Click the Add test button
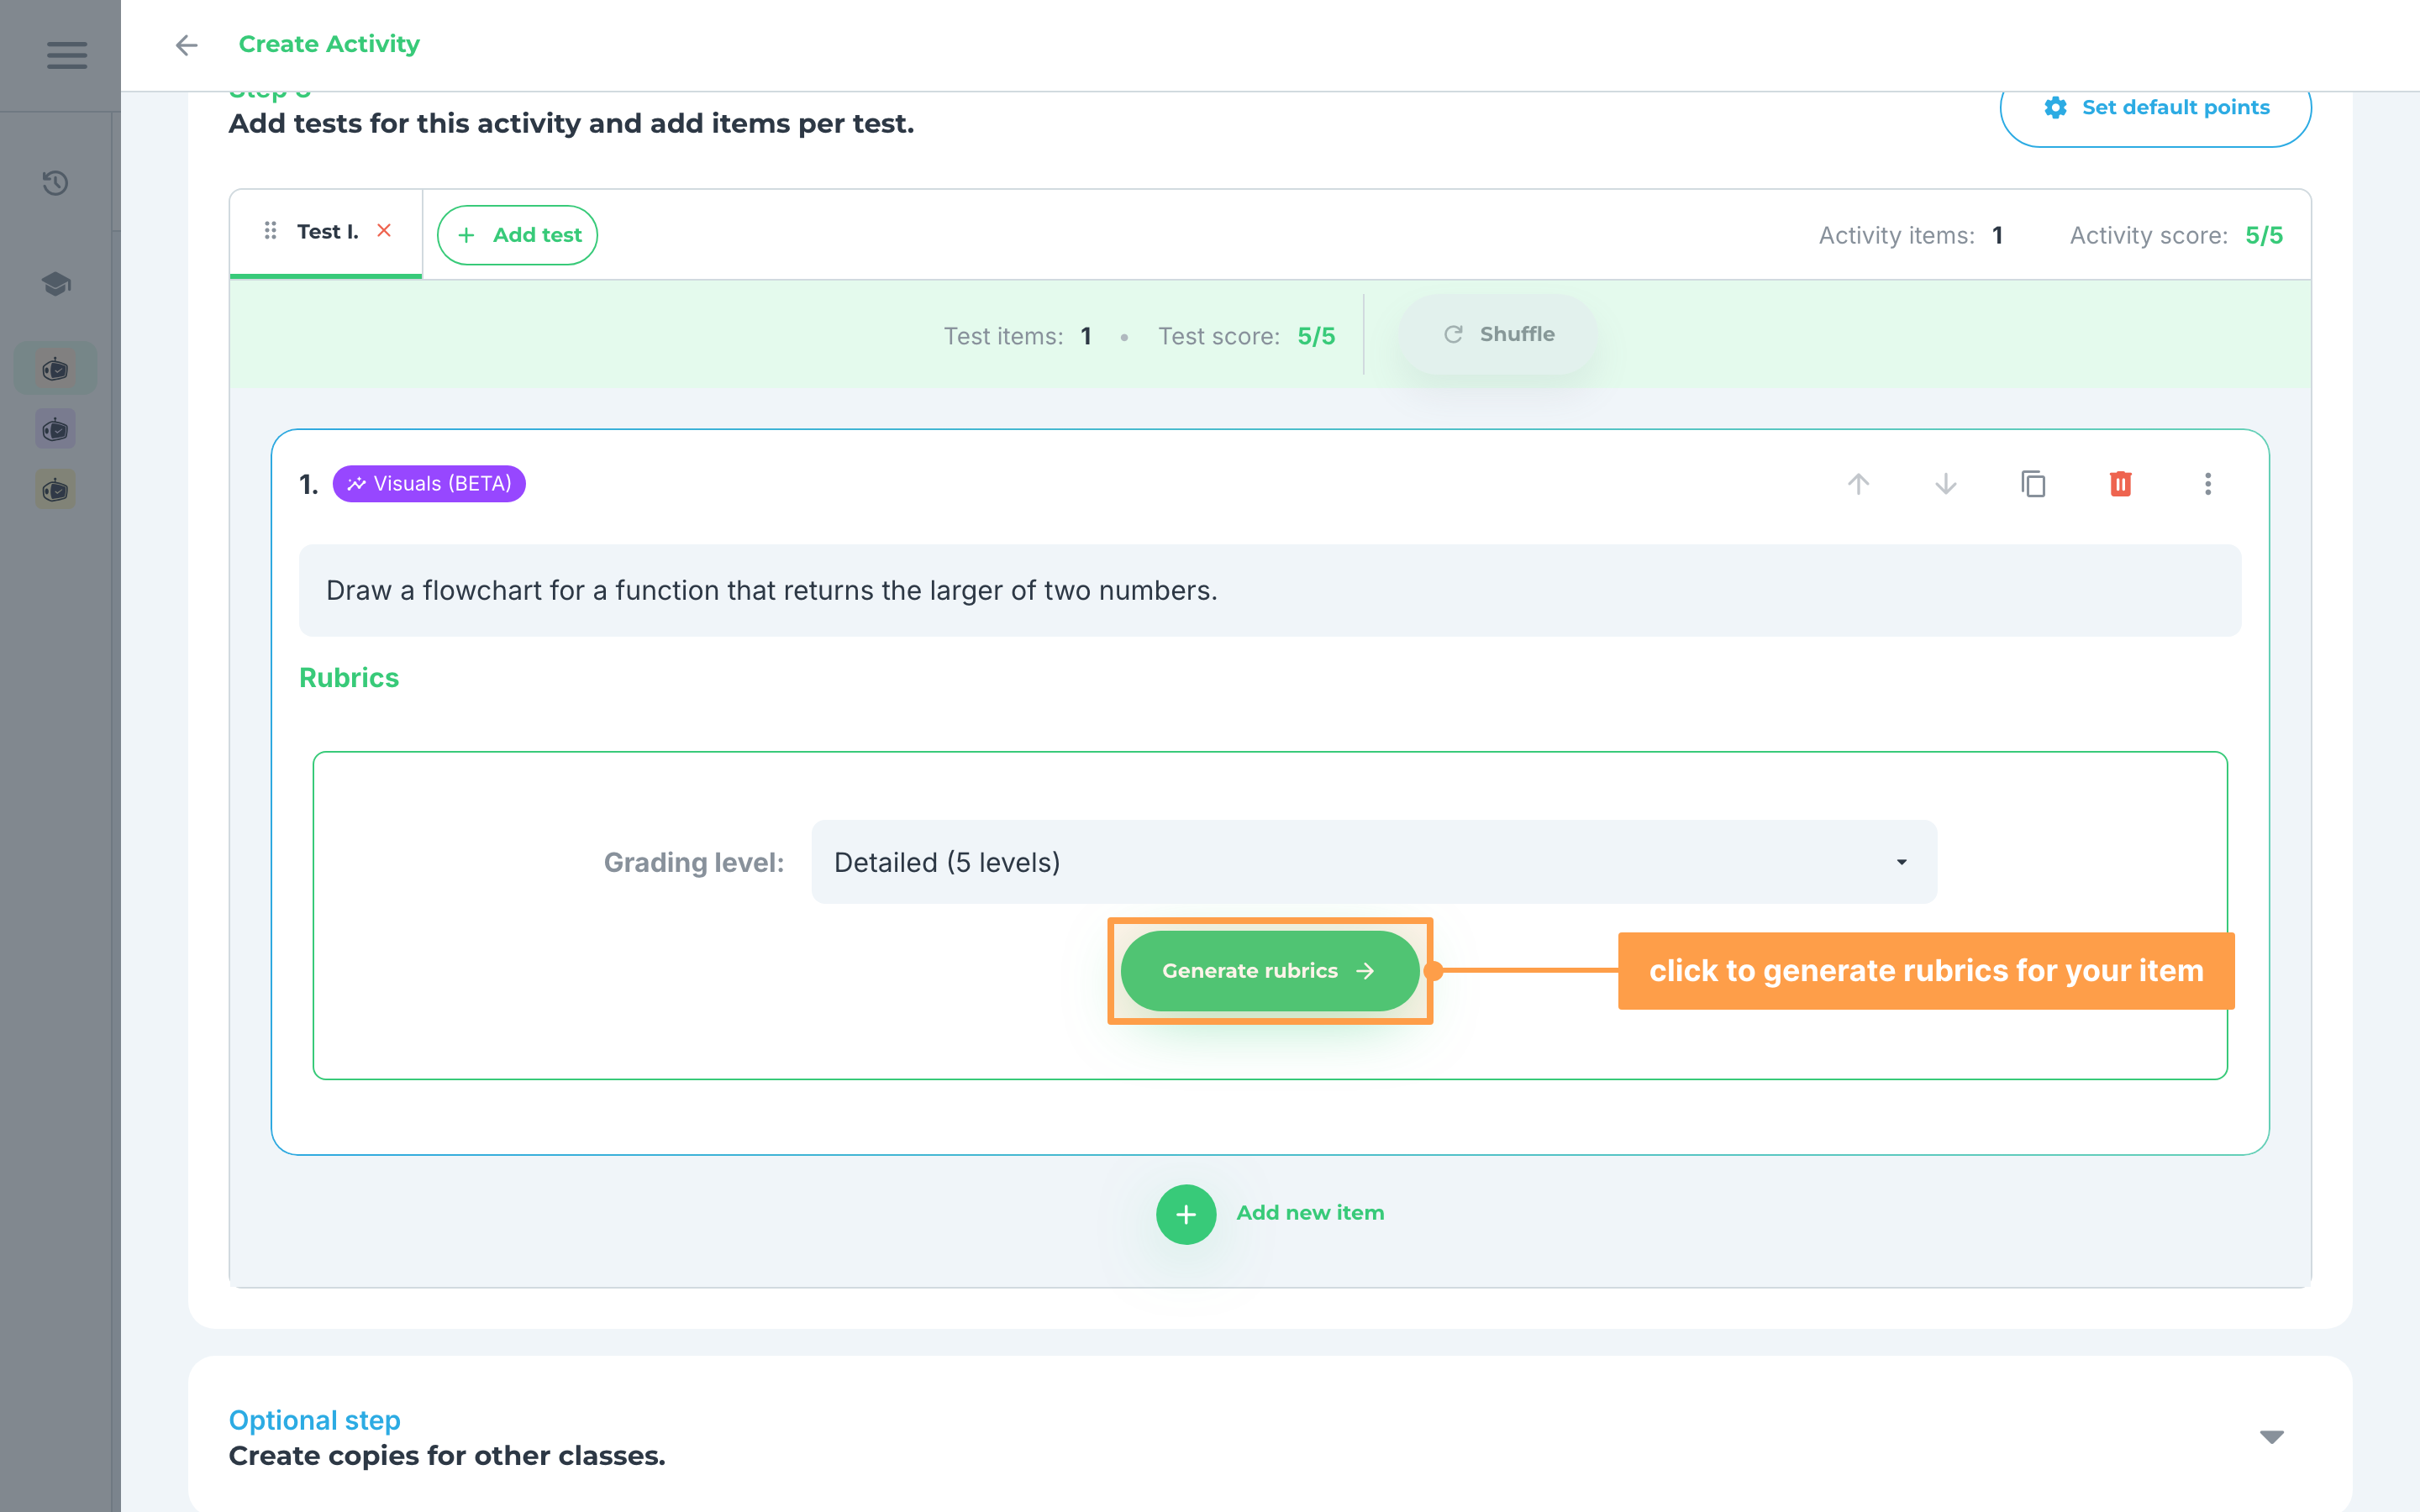The width and height of the screenshot is (2420, 1512). click(x=517, y=235)
